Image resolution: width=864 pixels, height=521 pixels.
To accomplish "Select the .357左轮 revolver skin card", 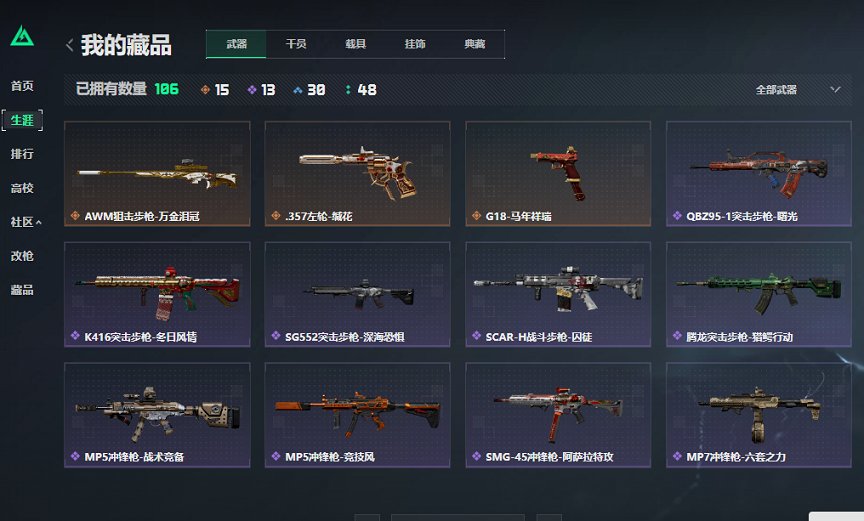I will 358,173.
